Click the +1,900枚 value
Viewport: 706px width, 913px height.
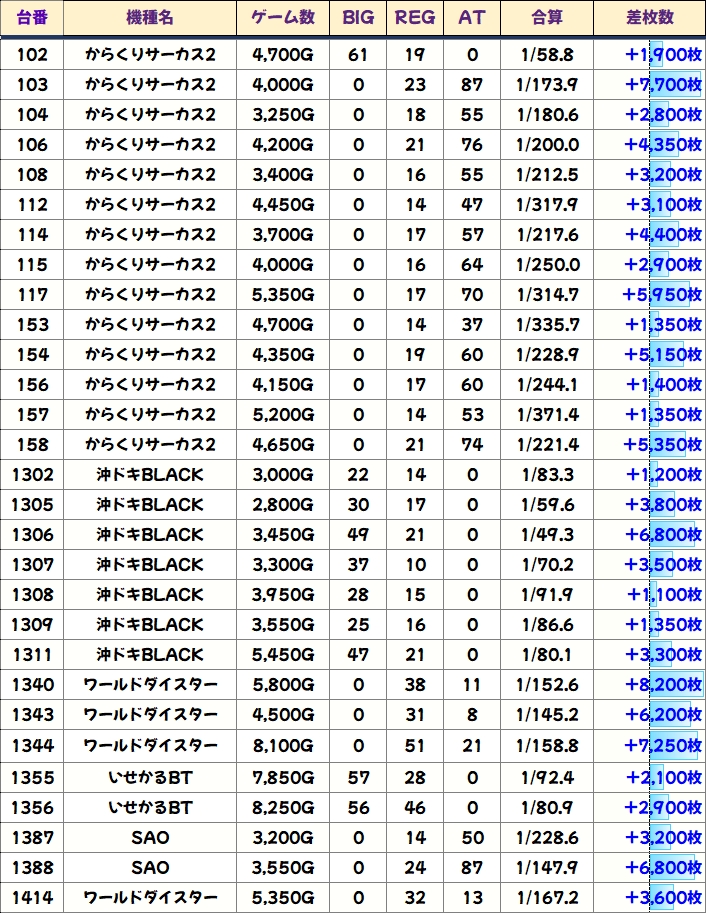click(x=663, y=55)
